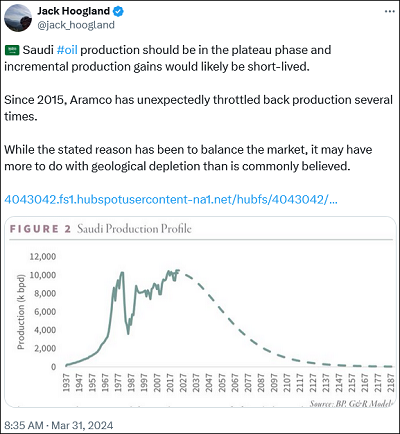Click the tweet text about geological depletion
Image resolution: width=400 pixels, height=434 pixels.
[x=188, y=158]
